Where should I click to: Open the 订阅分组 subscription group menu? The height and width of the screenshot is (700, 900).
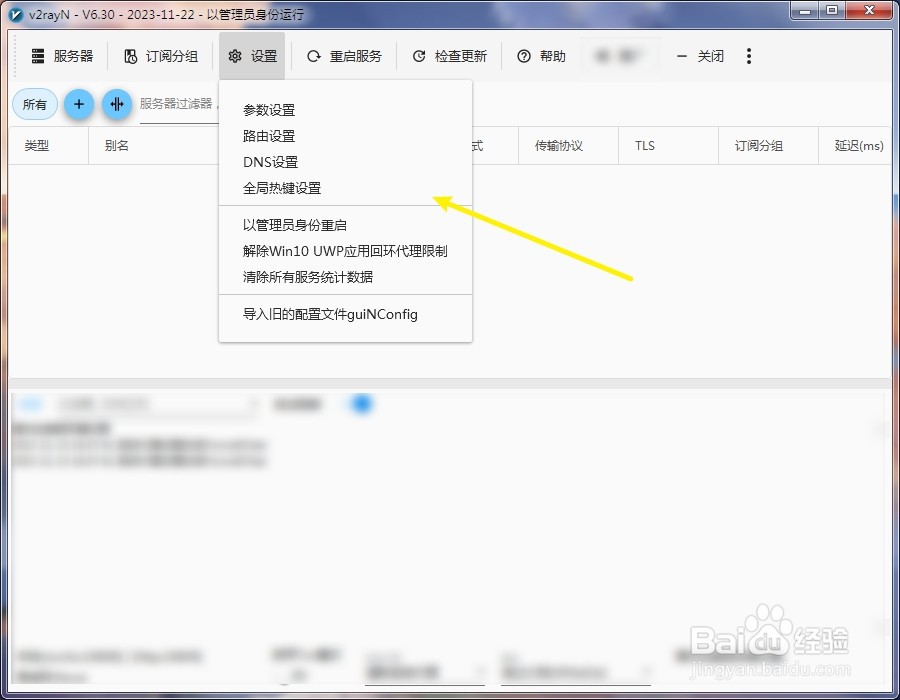click(x=161, y=56)
